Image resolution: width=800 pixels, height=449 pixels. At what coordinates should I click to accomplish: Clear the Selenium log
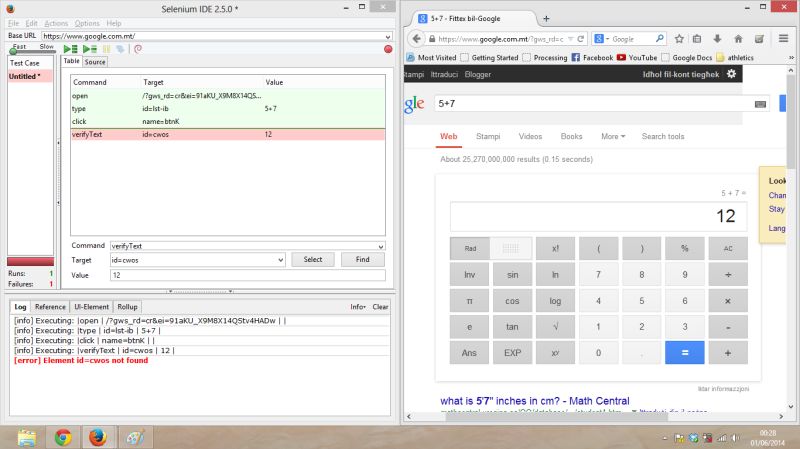(380, 307)
